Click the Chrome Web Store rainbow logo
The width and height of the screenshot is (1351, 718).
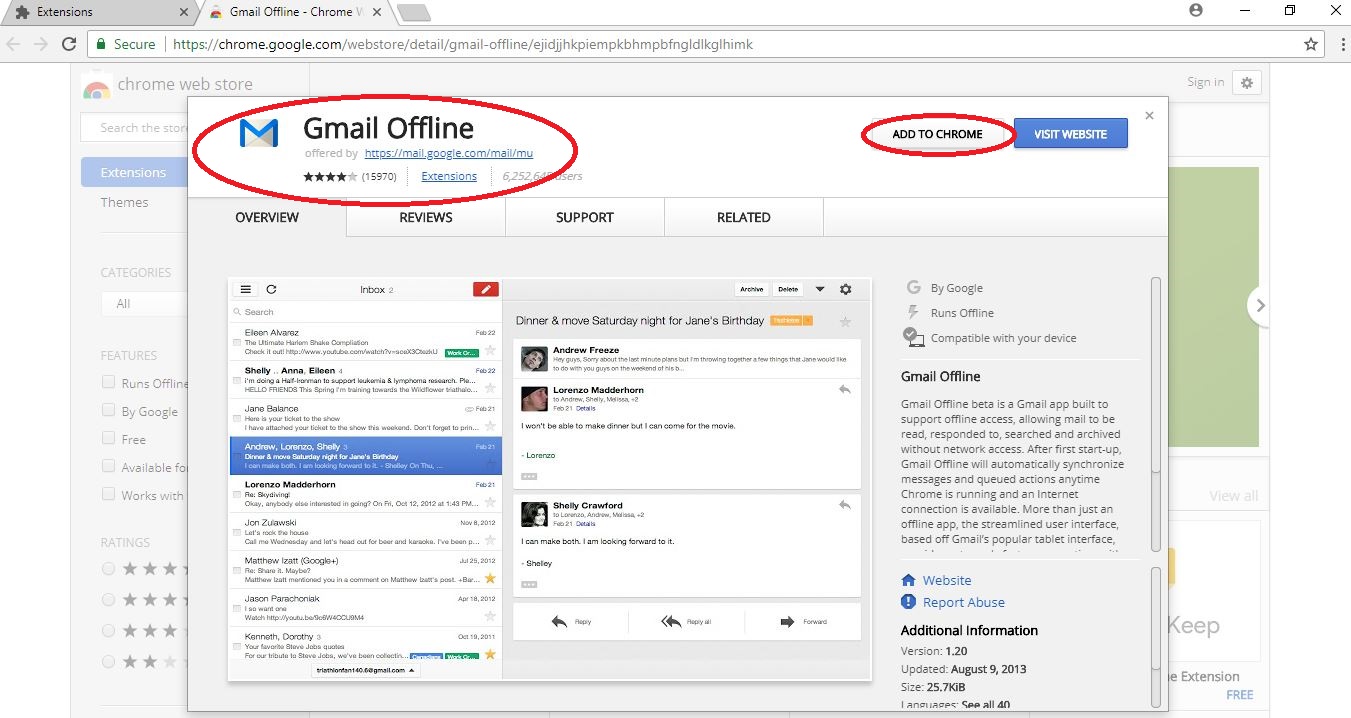pyautogui.click(x=96, y=86)
